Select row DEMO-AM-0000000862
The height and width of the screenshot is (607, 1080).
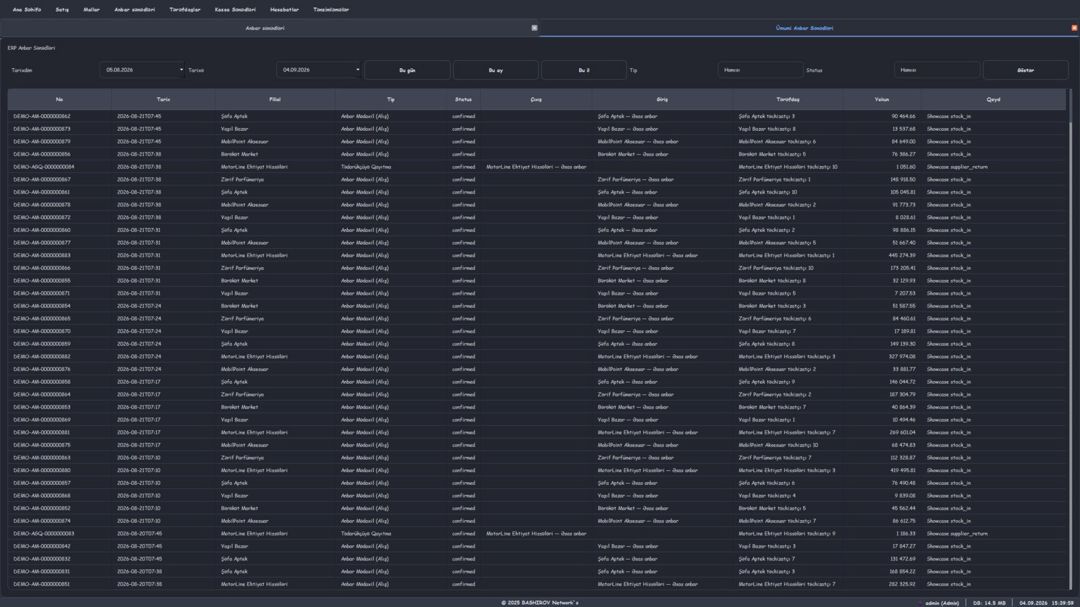point(537,116)
